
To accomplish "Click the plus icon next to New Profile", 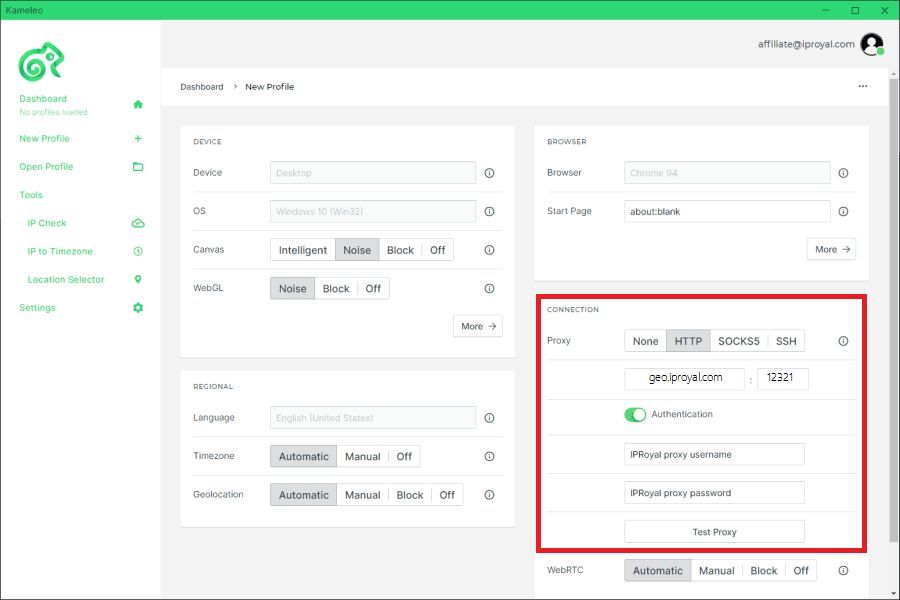I will click(x=138, y=138).
